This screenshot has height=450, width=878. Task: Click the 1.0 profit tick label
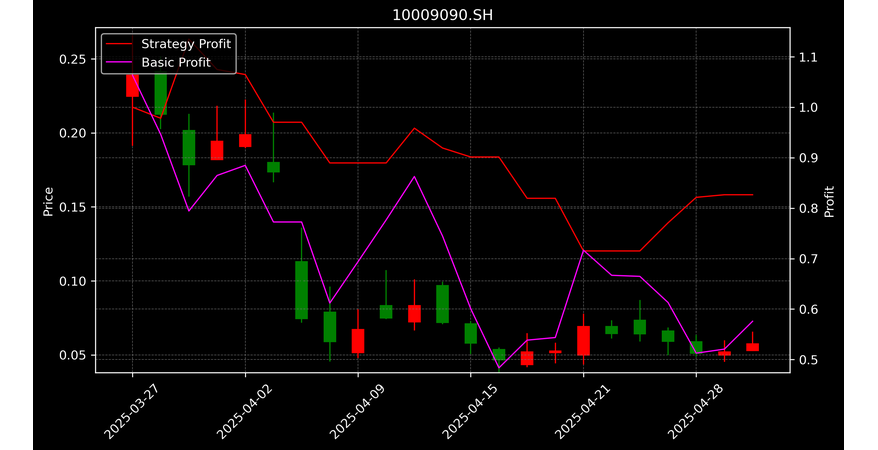(807, 107)
